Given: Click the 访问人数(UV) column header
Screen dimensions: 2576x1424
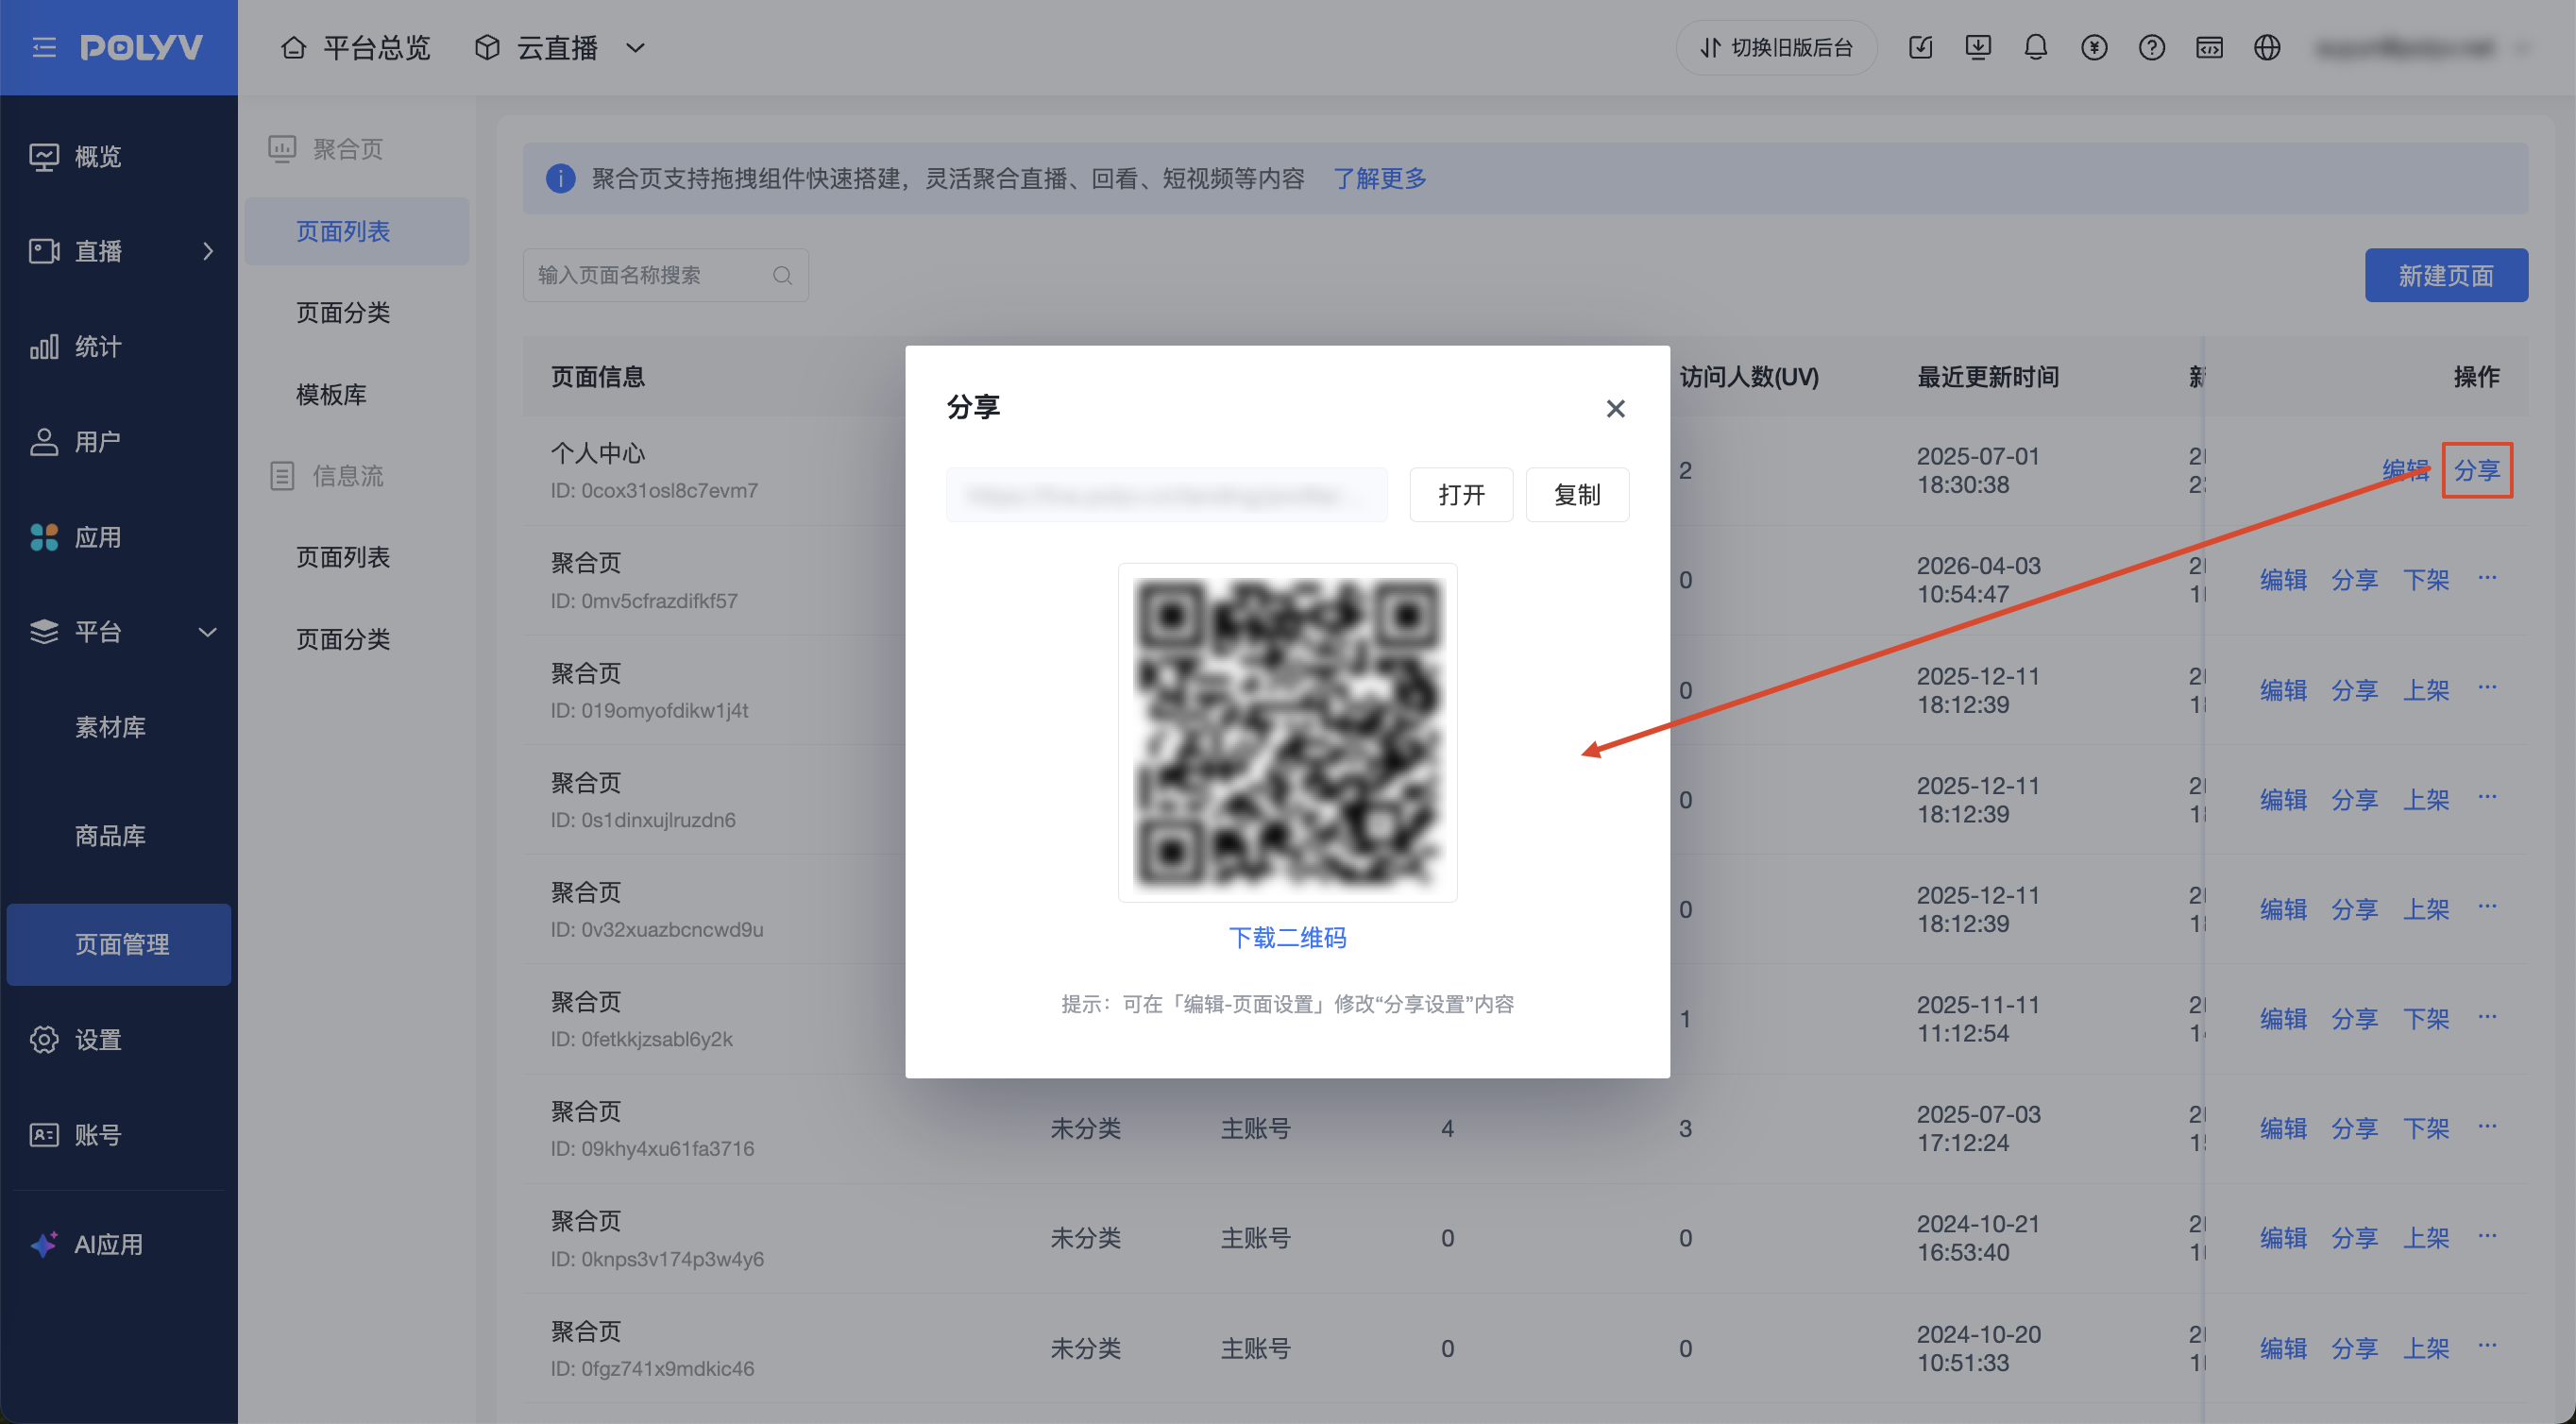Looking at the screenshot, I should [1749, 377].
